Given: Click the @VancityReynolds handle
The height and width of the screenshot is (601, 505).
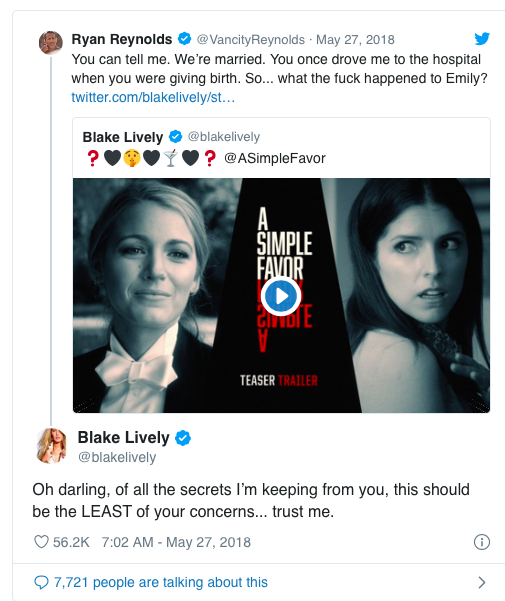Looking at the screenshot, I should (x=251, y=39).
